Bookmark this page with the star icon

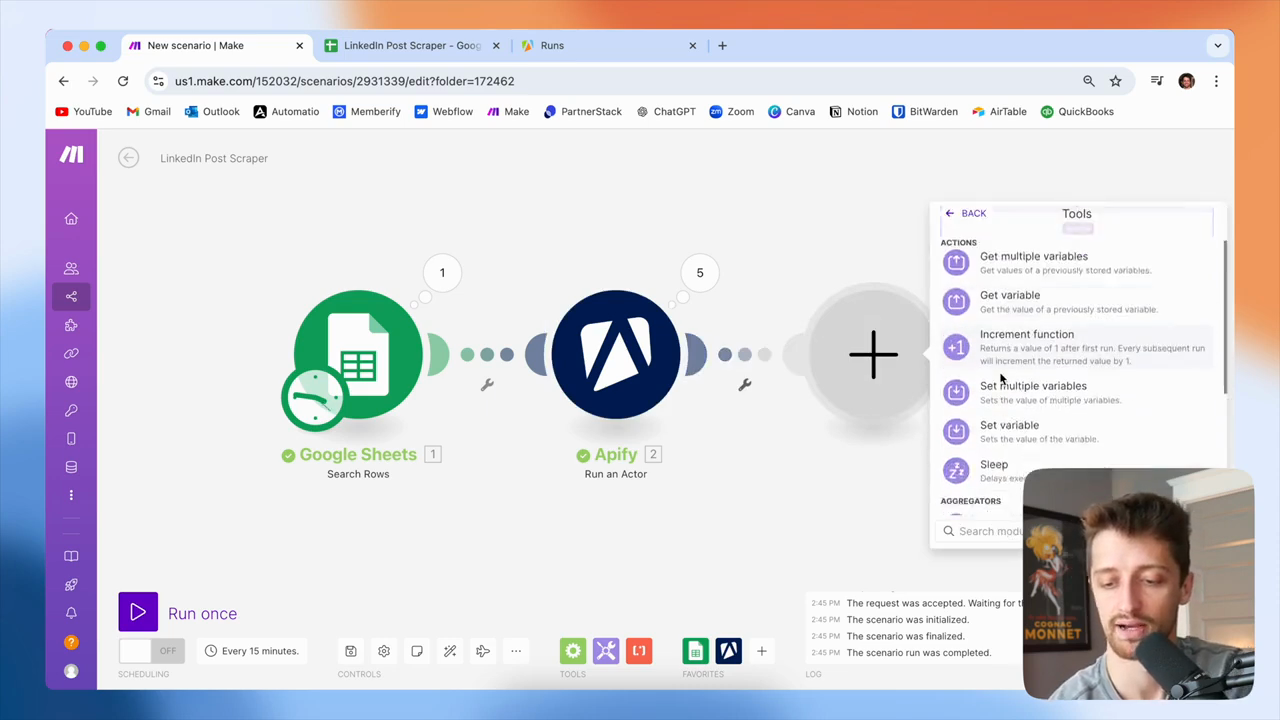(1116, 81)
